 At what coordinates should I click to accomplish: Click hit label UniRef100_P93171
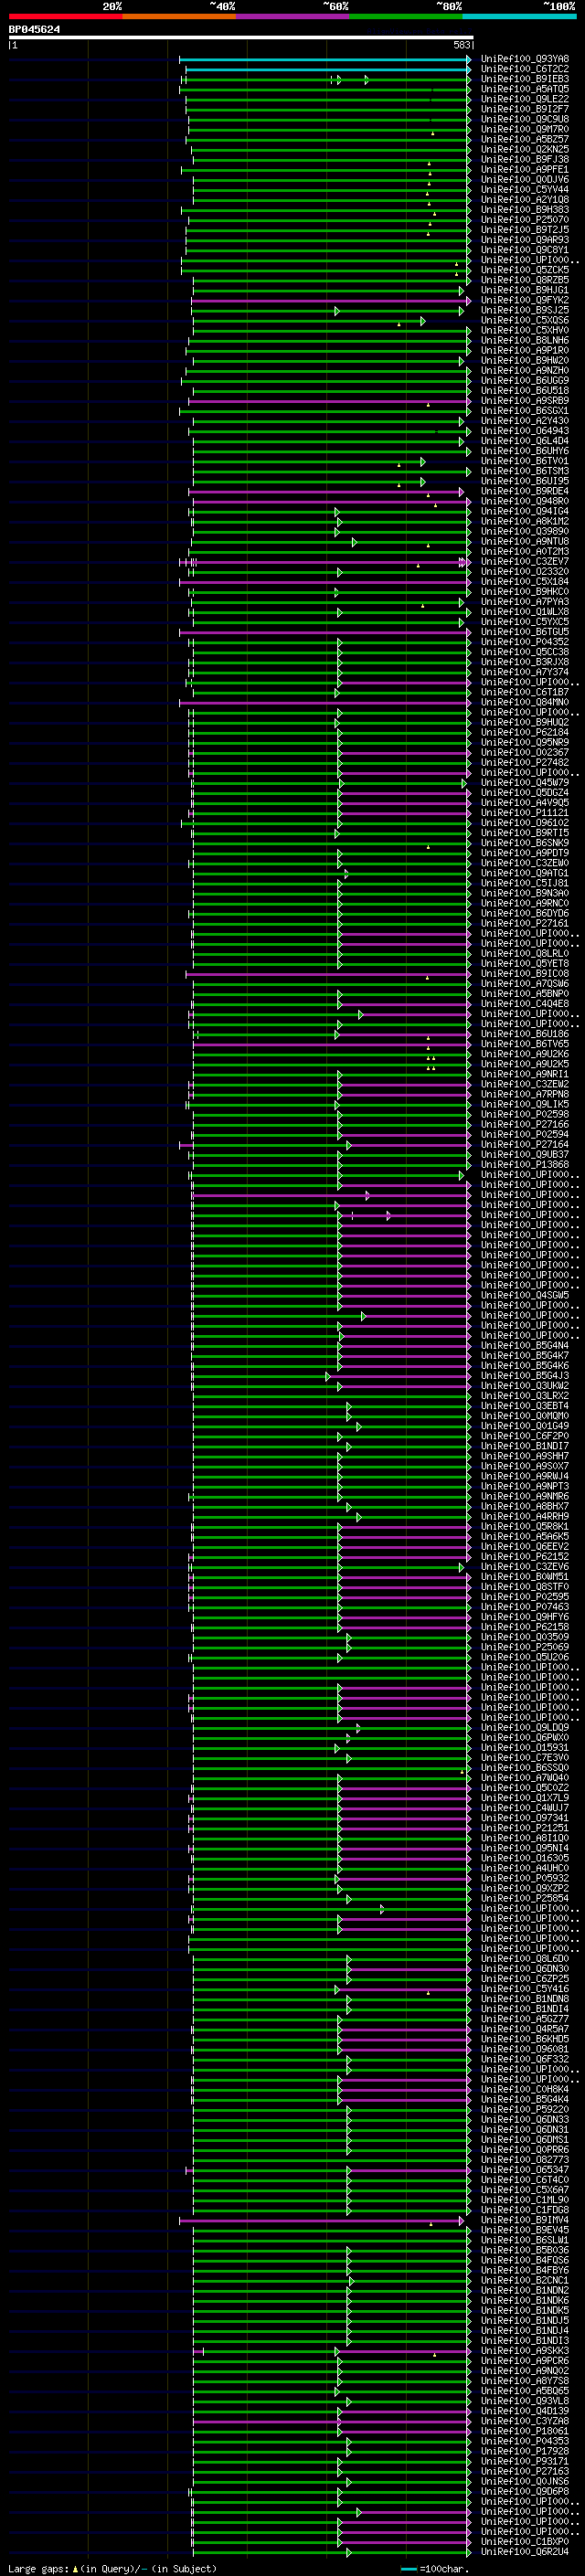coord(525,2461)
